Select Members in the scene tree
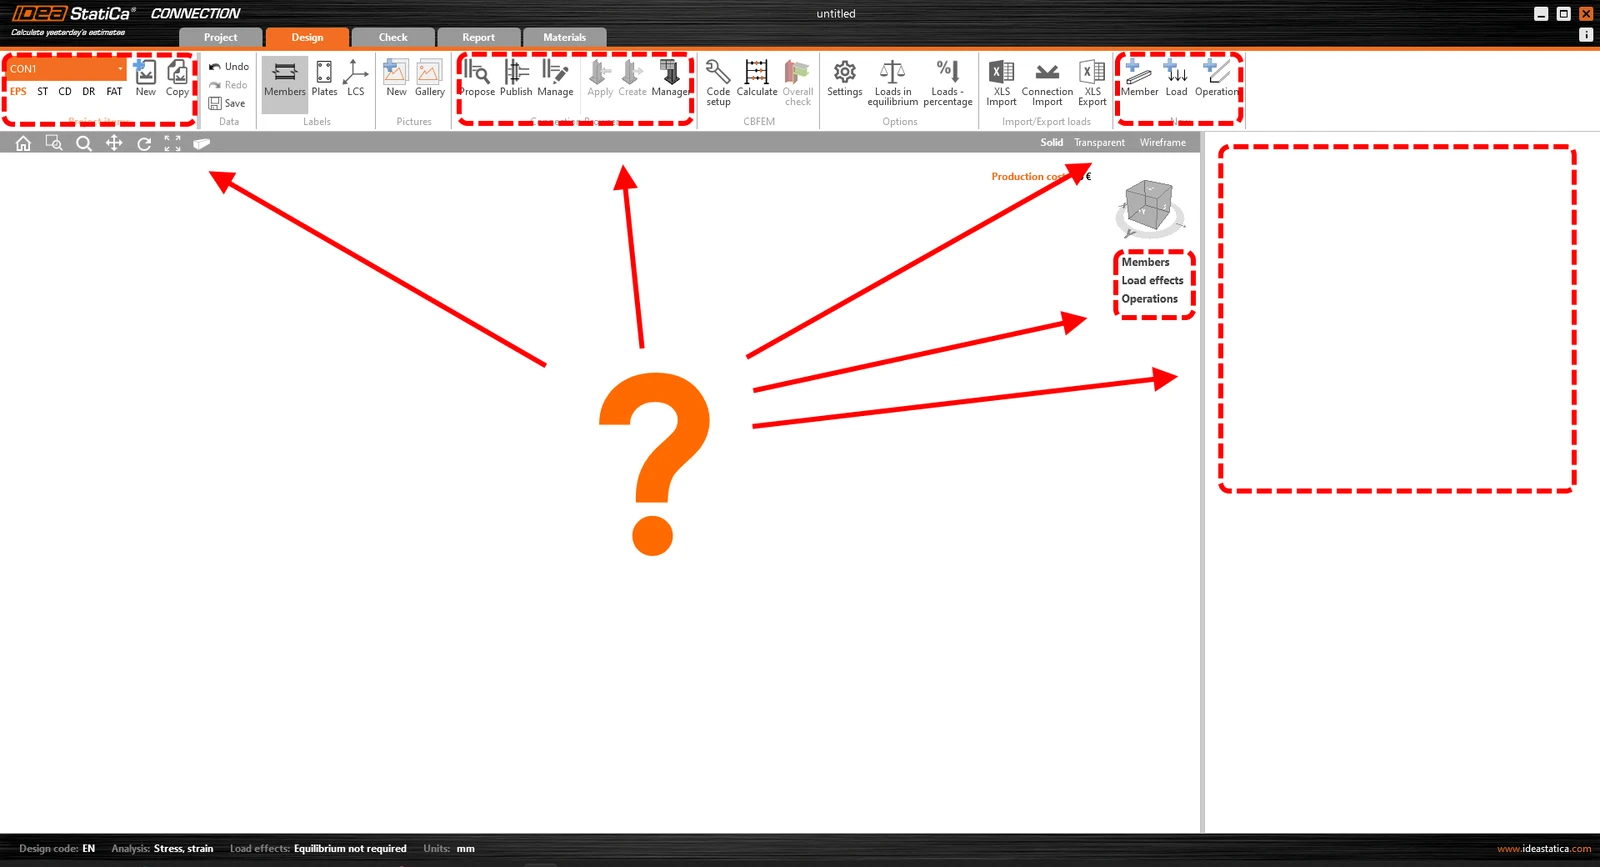The height and width of the screenshot is (867, 1600). click(1146, 262)
